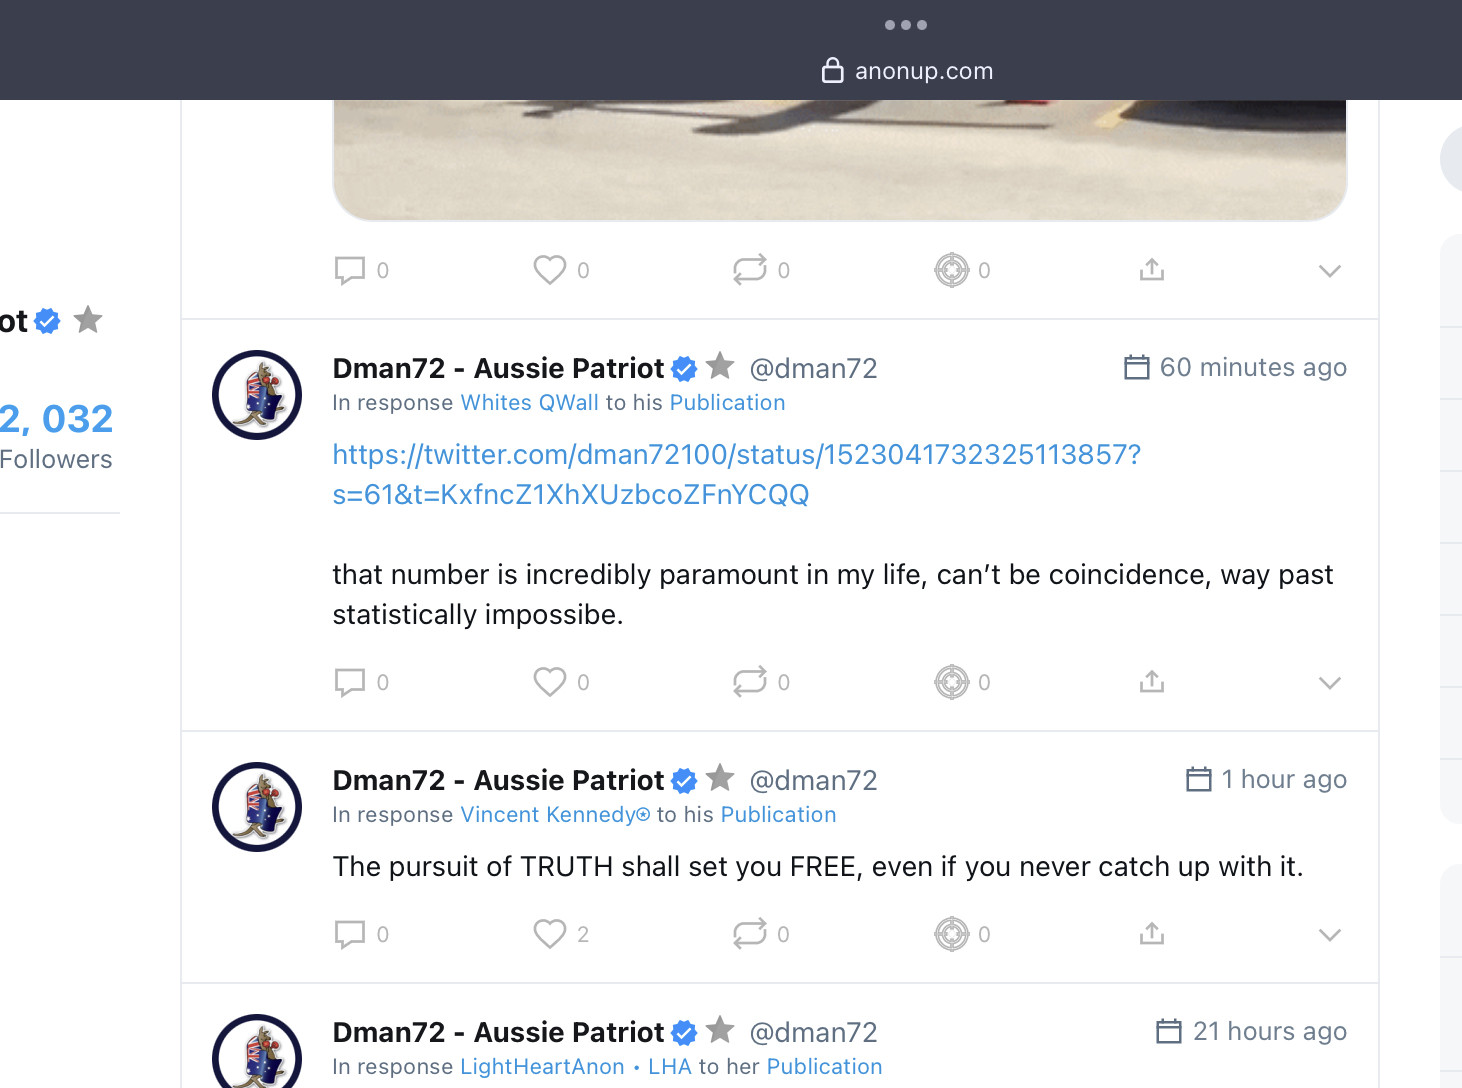Expand the chevron options on the 1 hour ago post
The height and width of the screenshot is (1088, 1462).
pyautogui.click(x=1329, y=935)
